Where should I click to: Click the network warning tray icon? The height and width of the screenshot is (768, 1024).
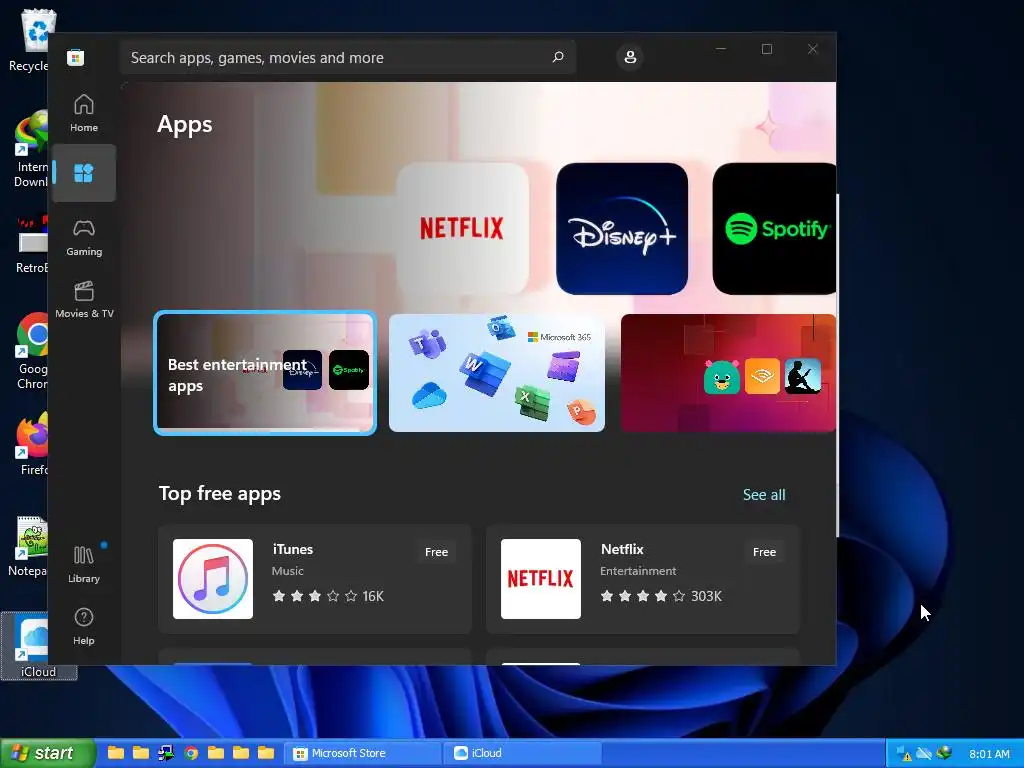(x=904, y=753)
